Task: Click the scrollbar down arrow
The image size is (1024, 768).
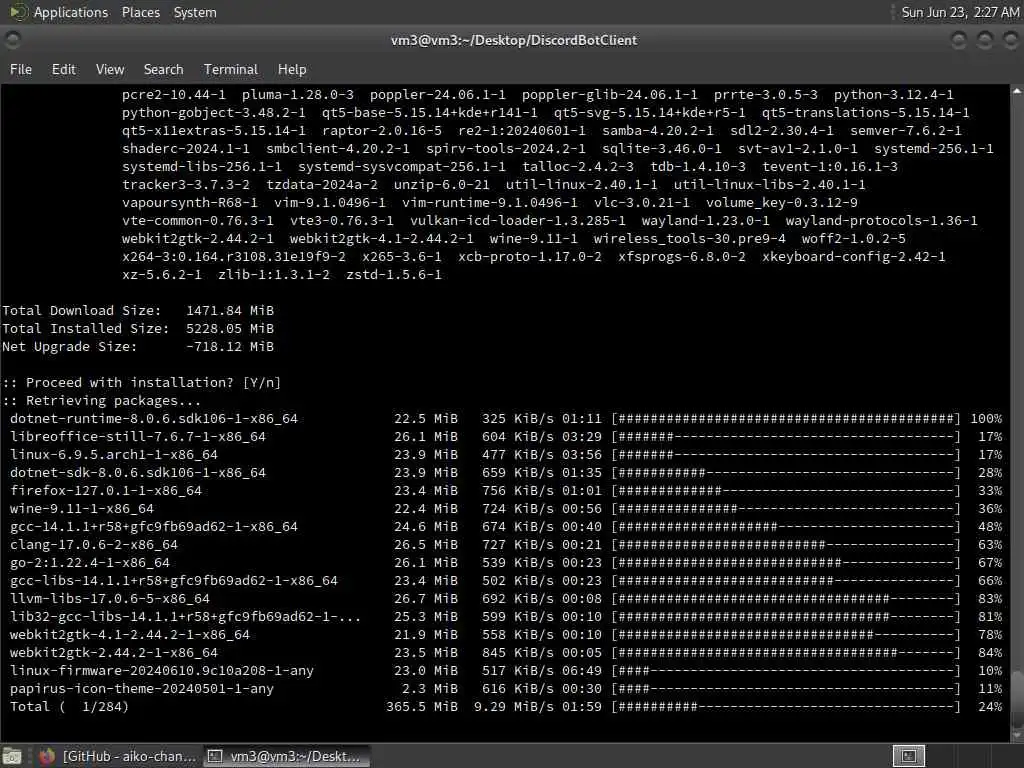Action: tap(1017, 736)
